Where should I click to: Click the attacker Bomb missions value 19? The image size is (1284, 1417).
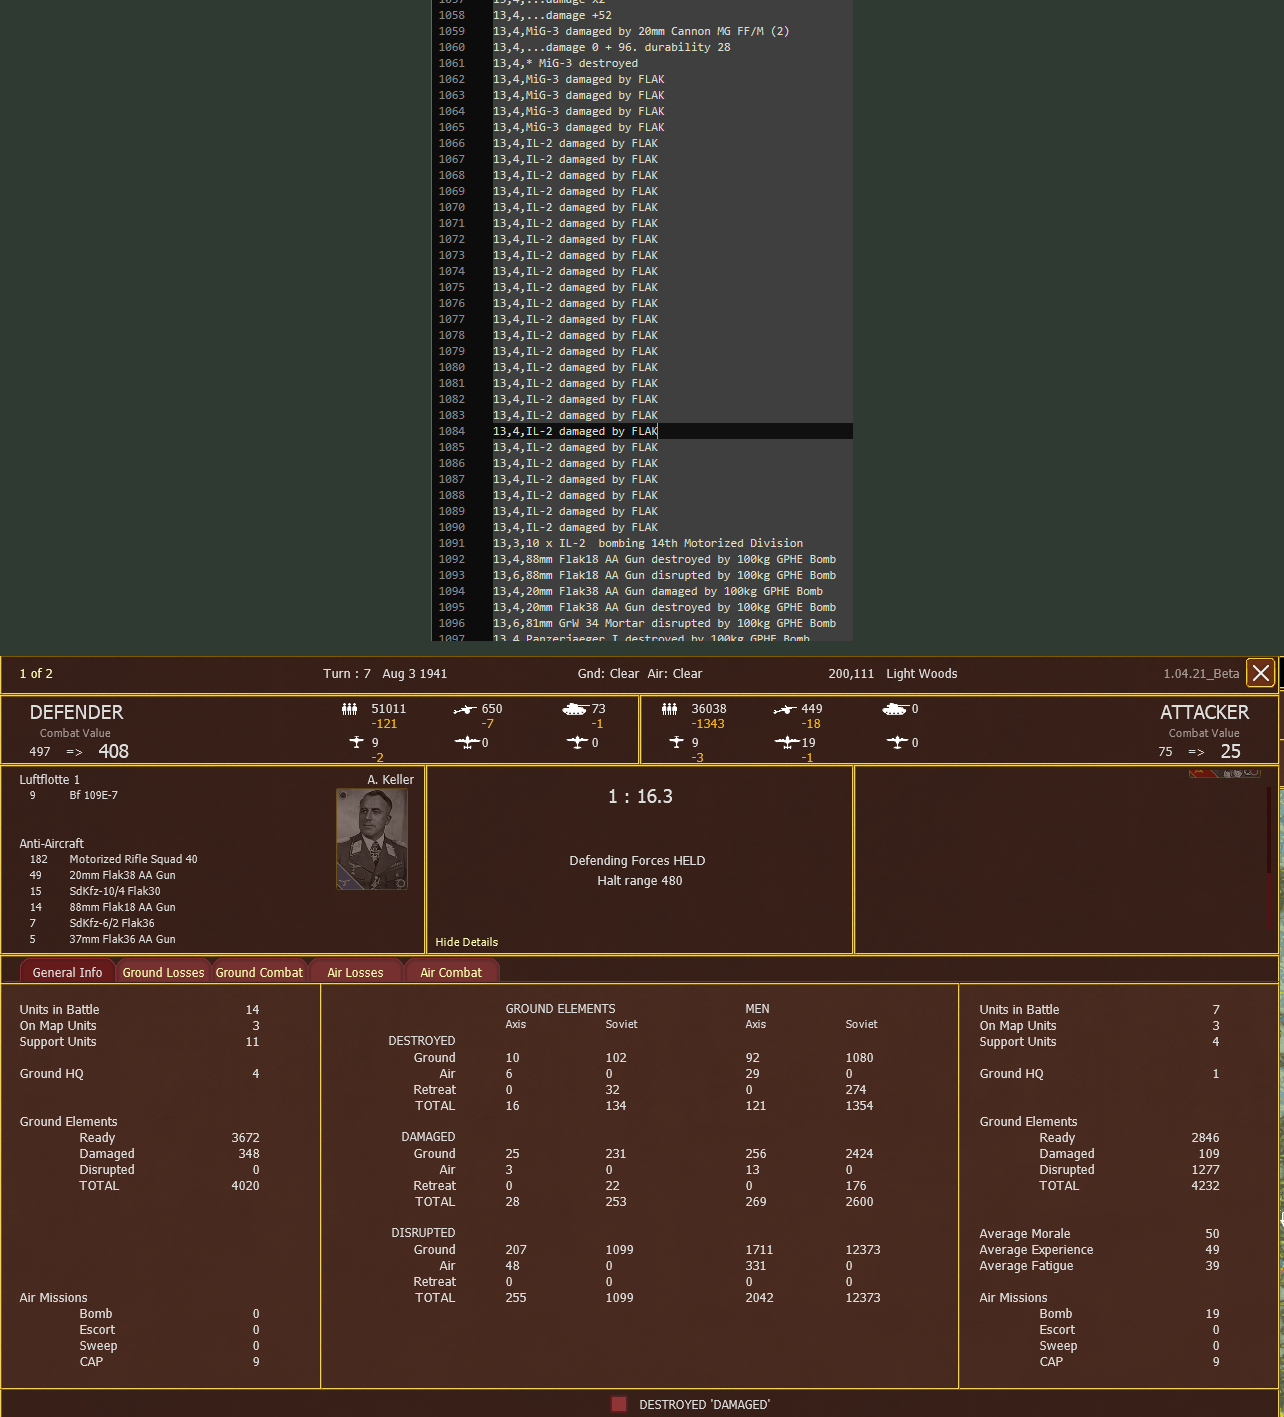[1212, 1314]
